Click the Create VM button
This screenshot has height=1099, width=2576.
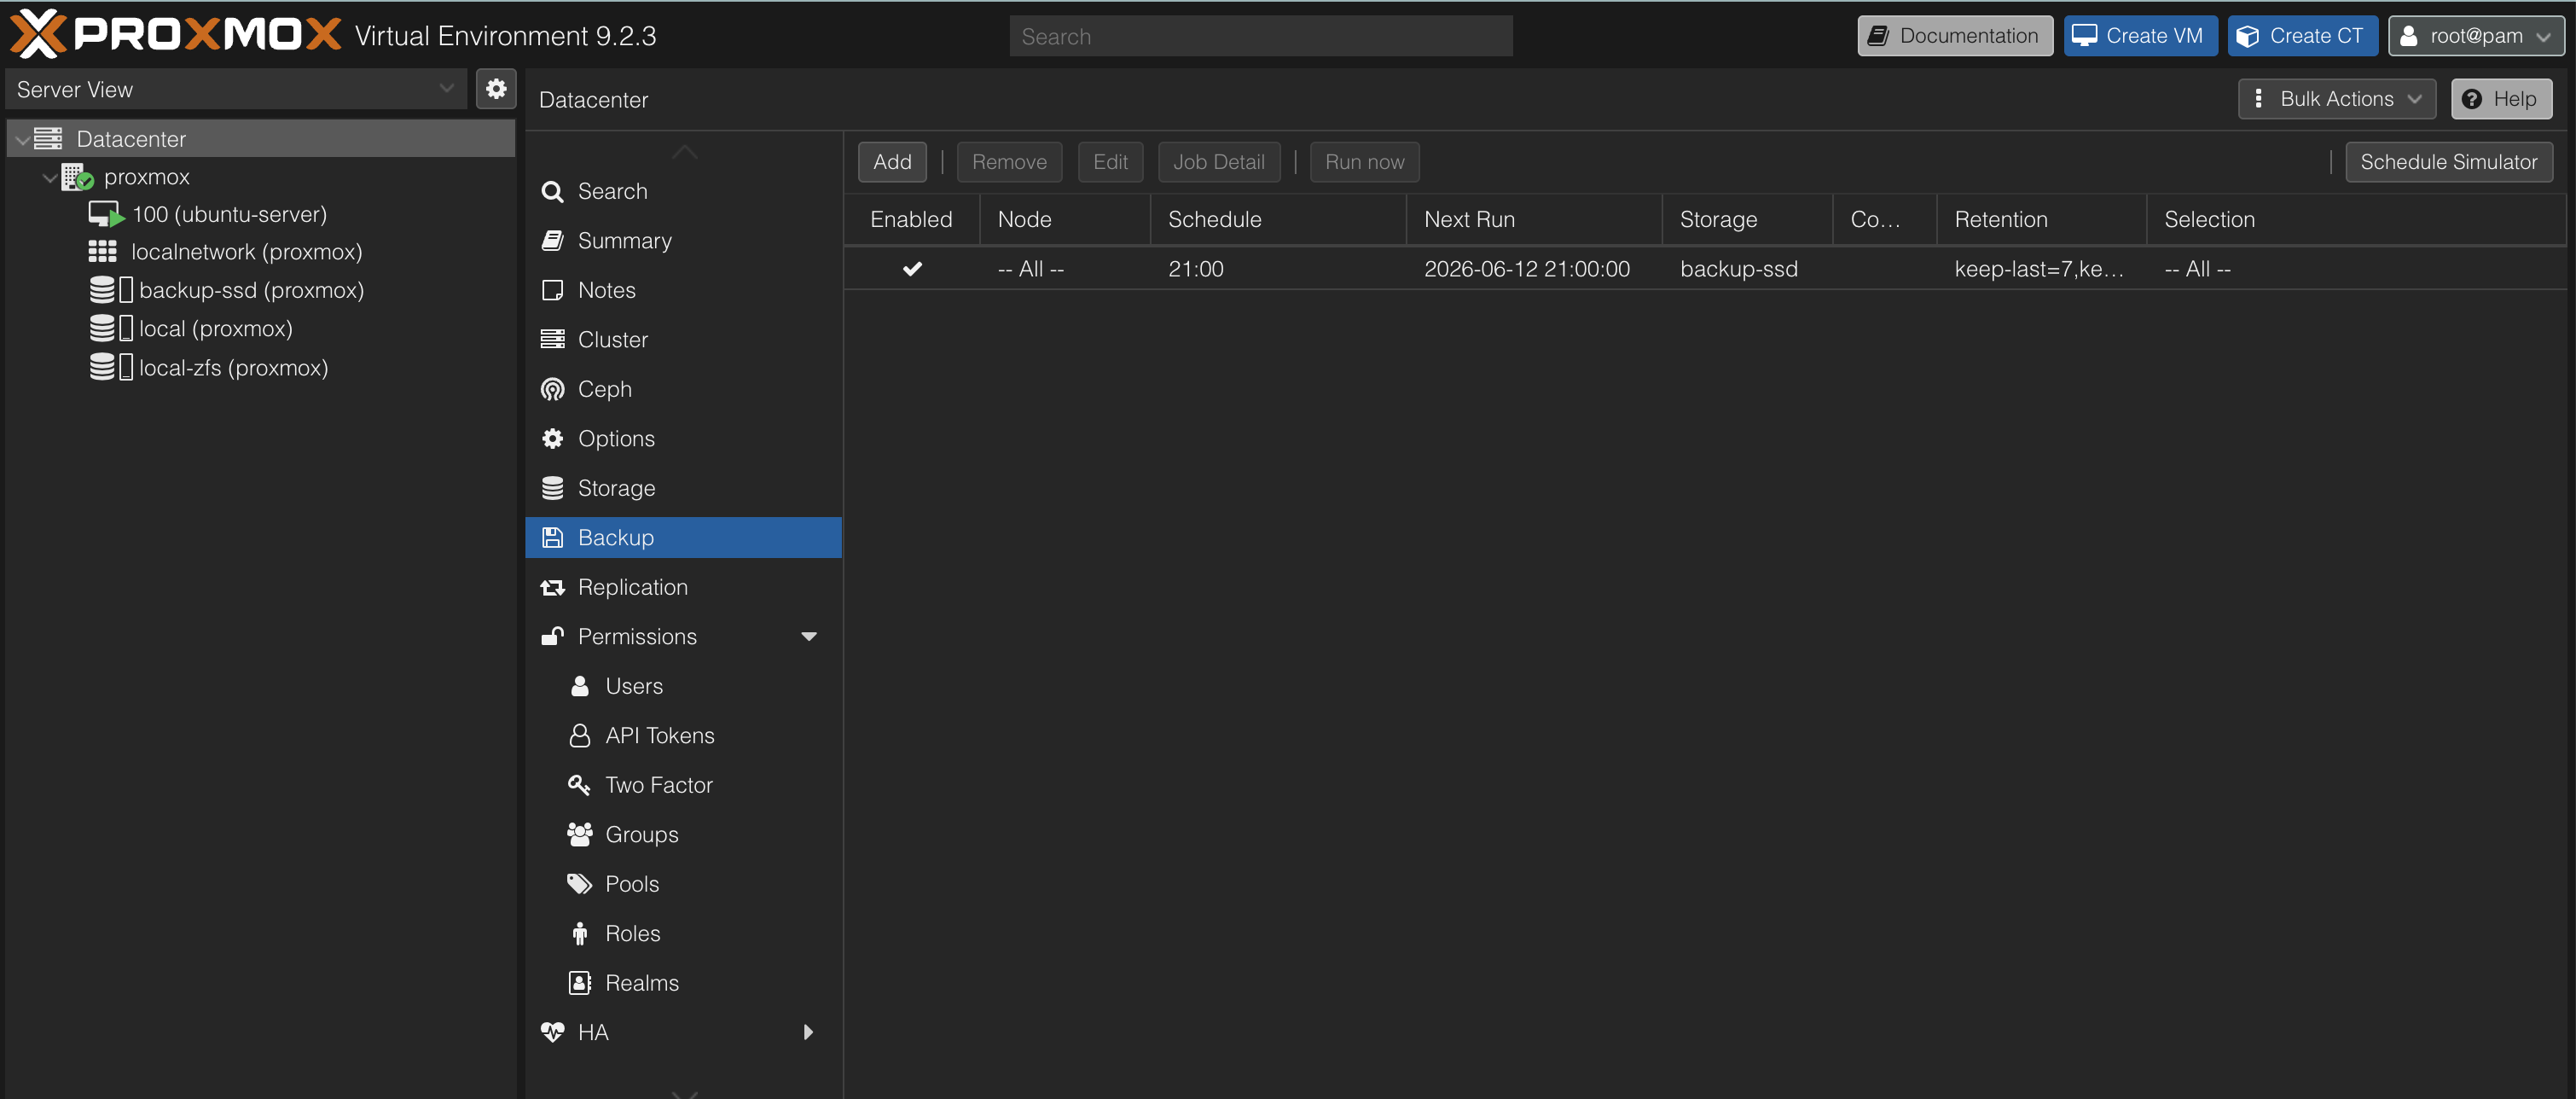click(x=2140, y=36)
